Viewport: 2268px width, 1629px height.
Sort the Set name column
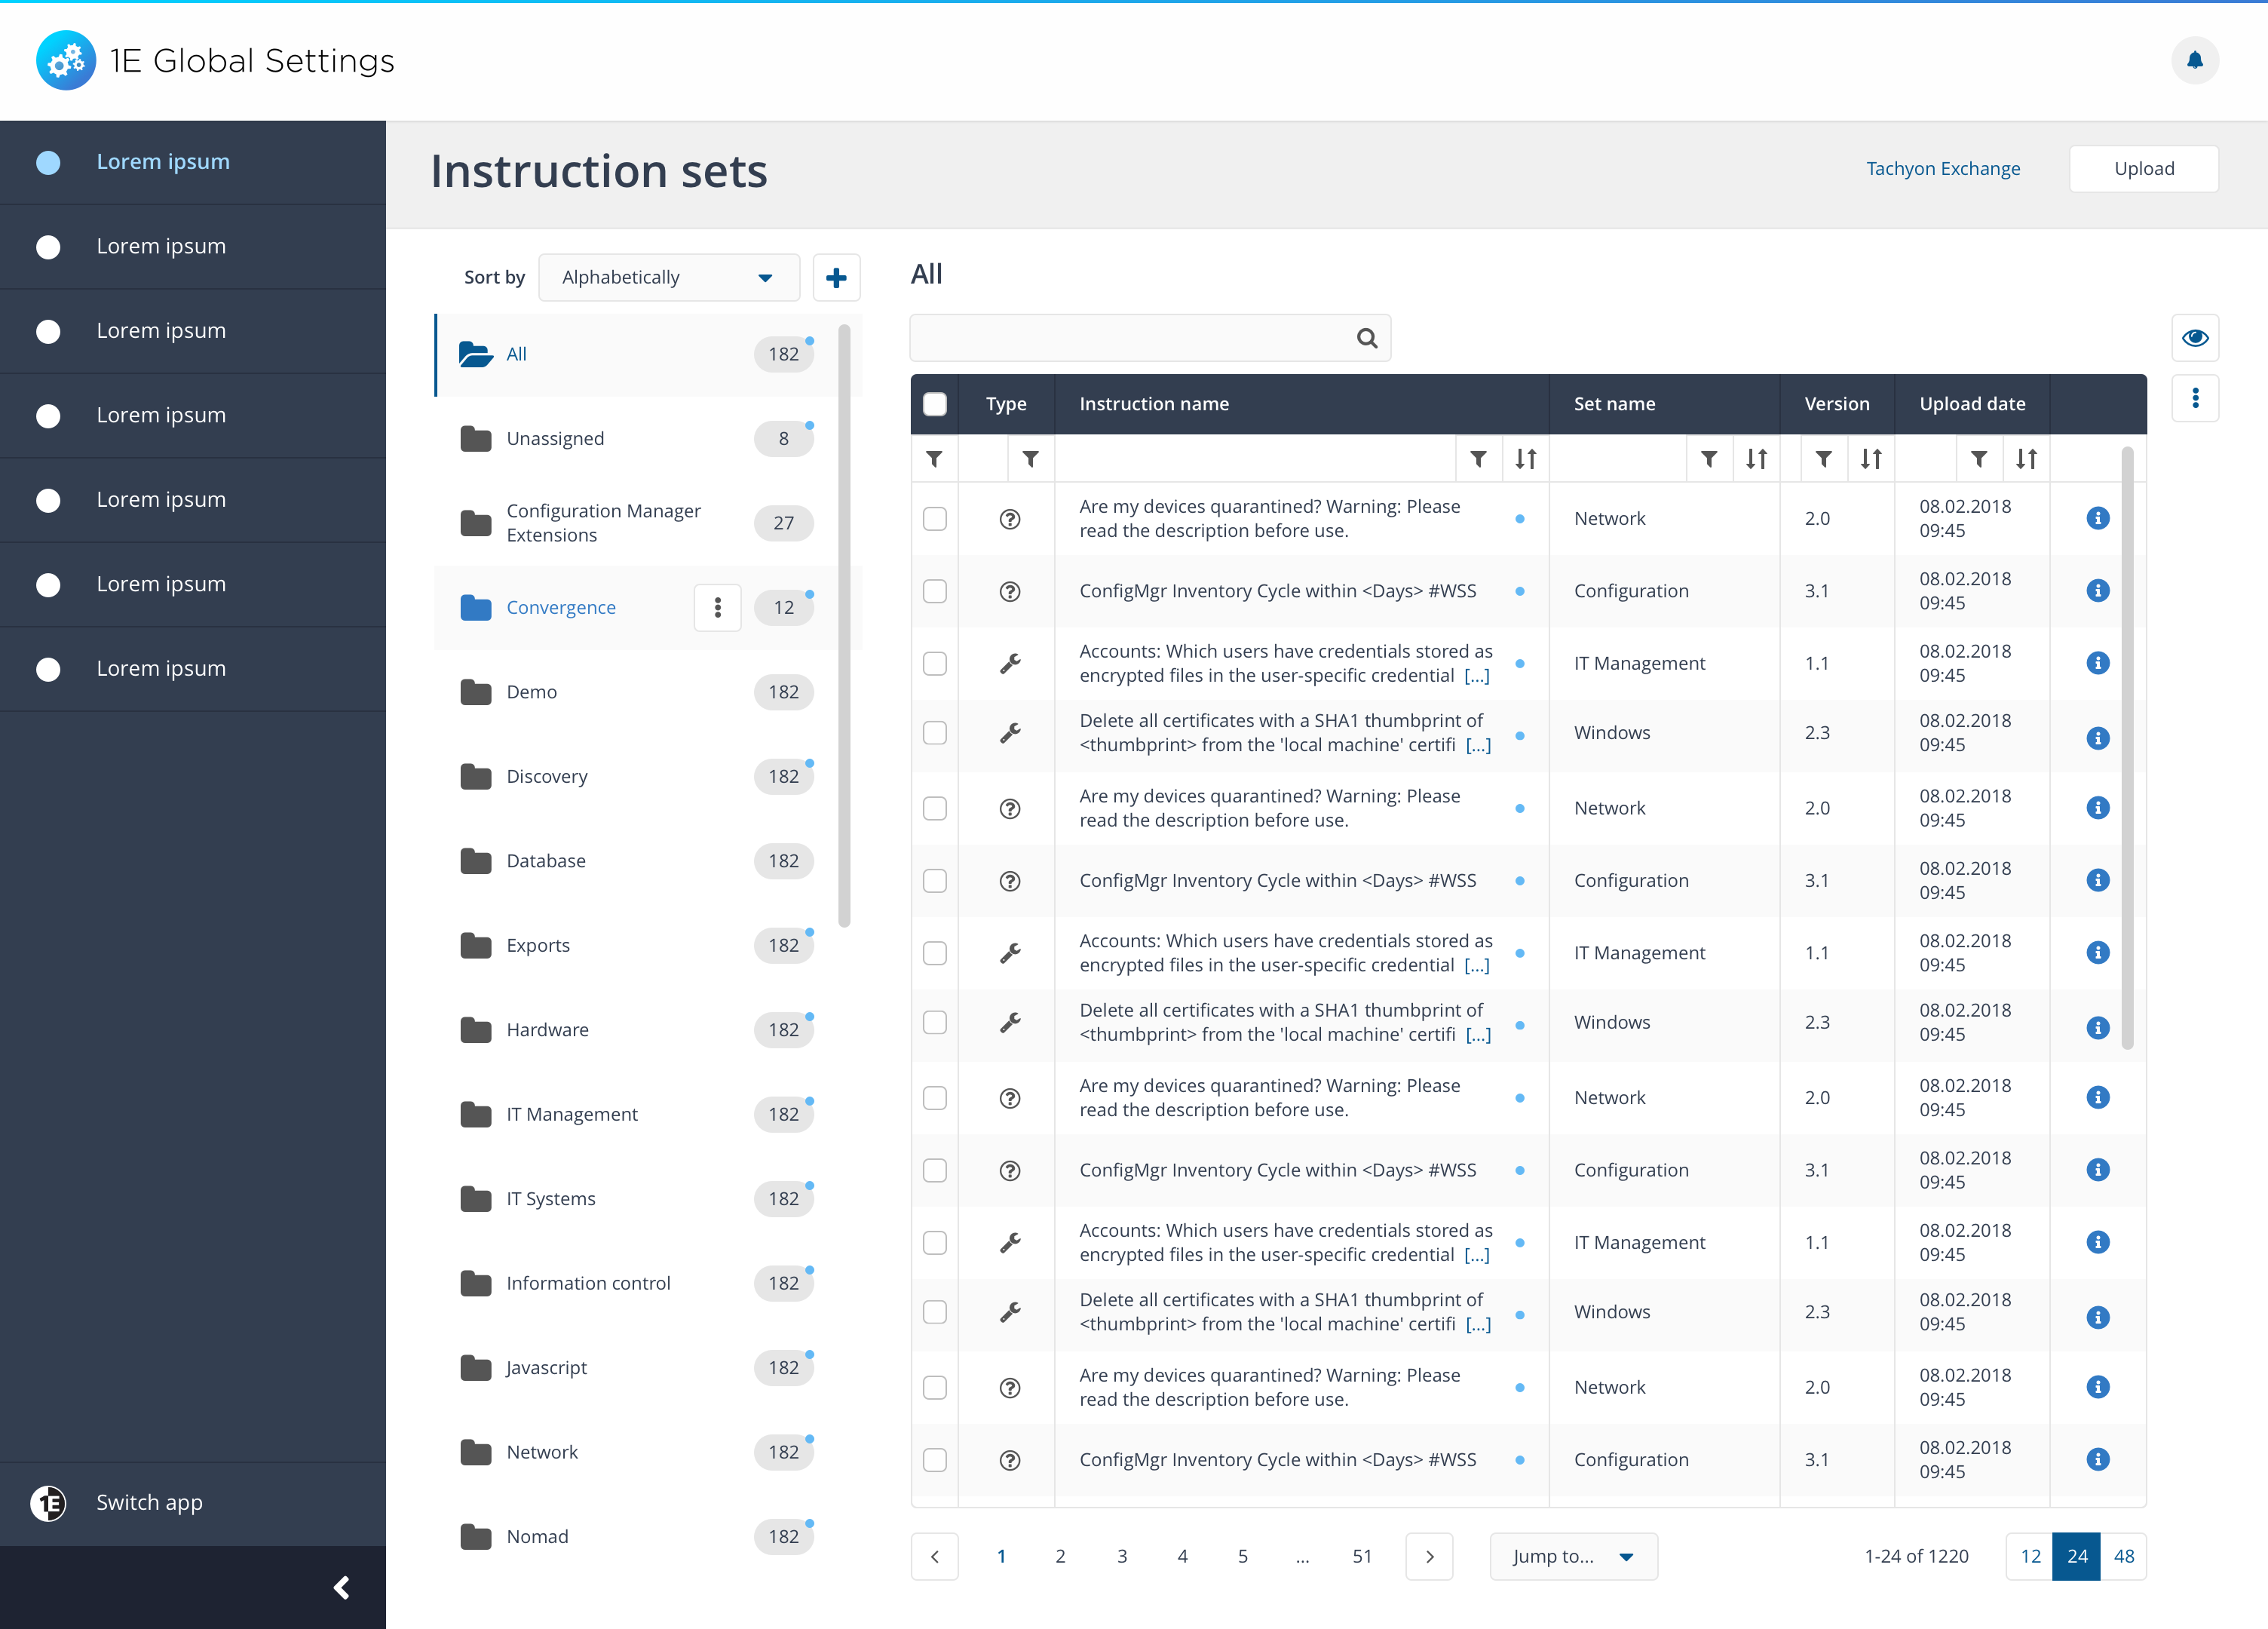[x=1756, y=459]
